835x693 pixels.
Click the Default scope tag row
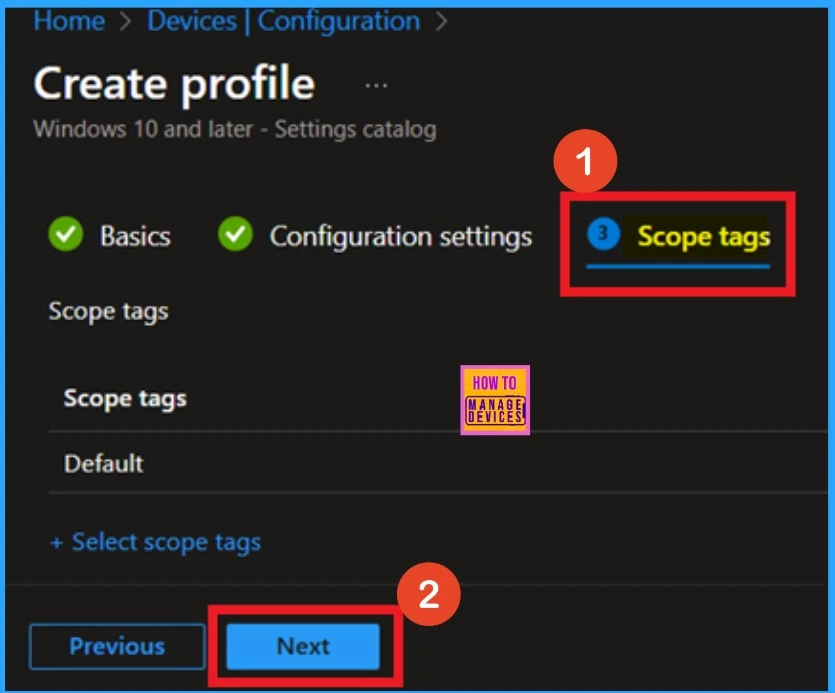point(437,463)
